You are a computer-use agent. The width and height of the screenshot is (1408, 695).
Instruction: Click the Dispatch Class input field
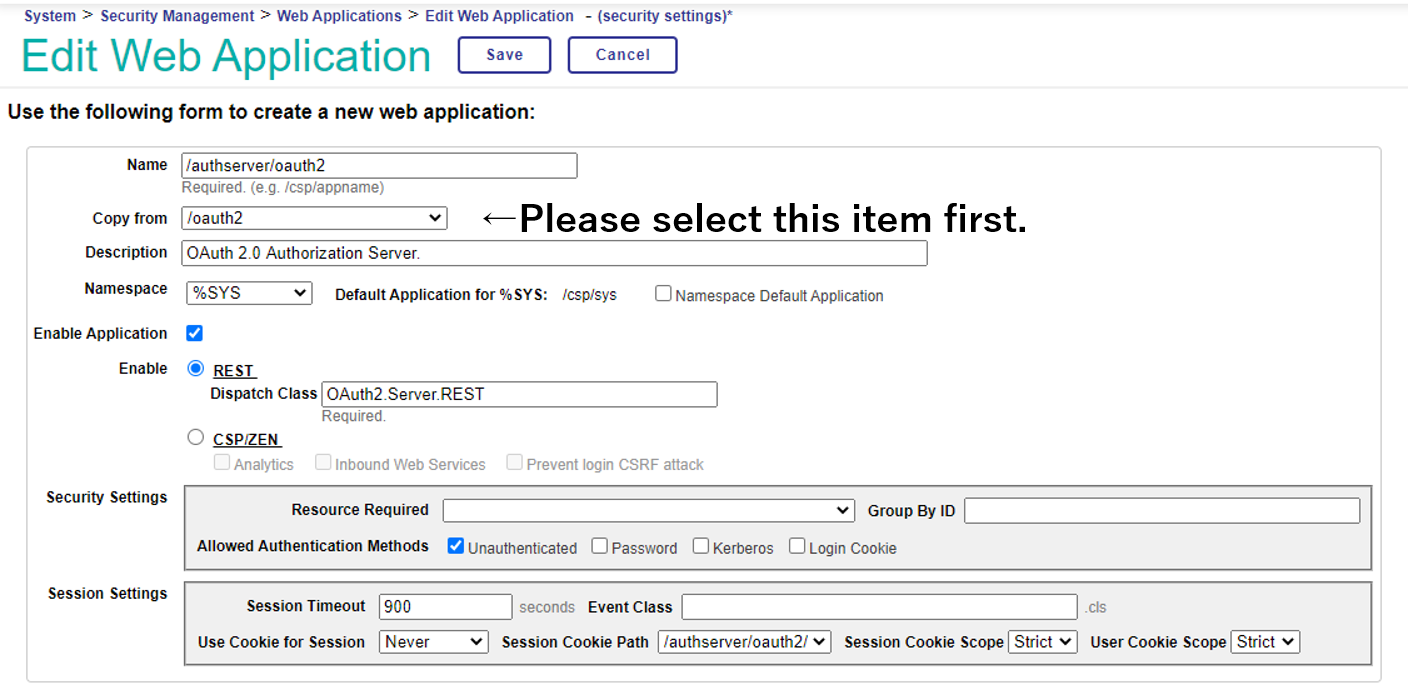pos(519,394)
